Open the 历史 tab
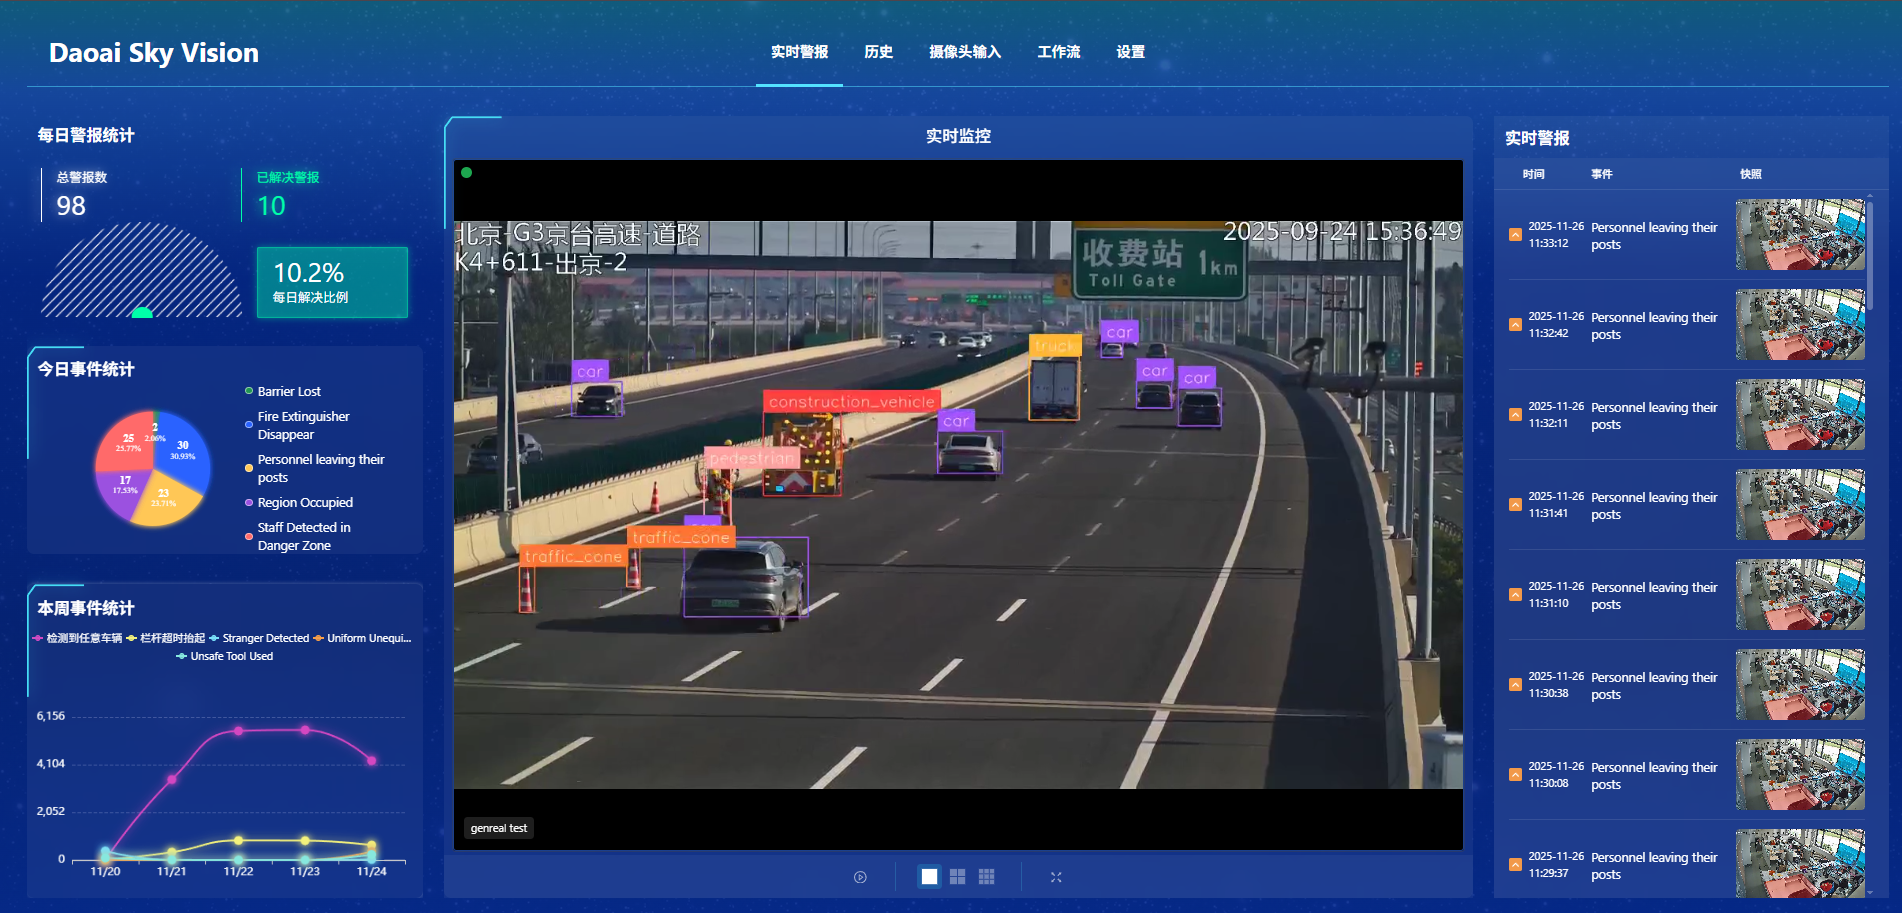The width and height of the screenshot is (1902, 913). [878, 52]
